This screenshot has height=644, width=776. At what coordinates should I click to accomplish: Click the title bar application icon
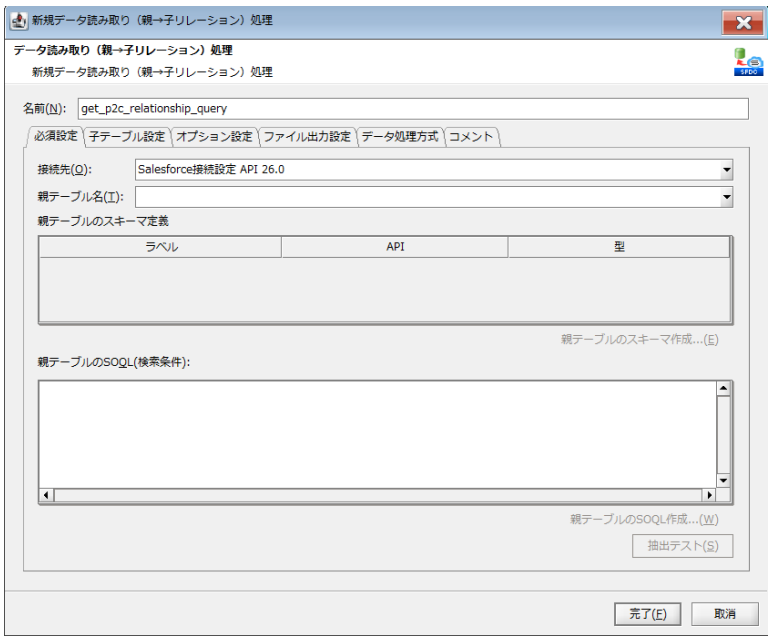[19, 21]
